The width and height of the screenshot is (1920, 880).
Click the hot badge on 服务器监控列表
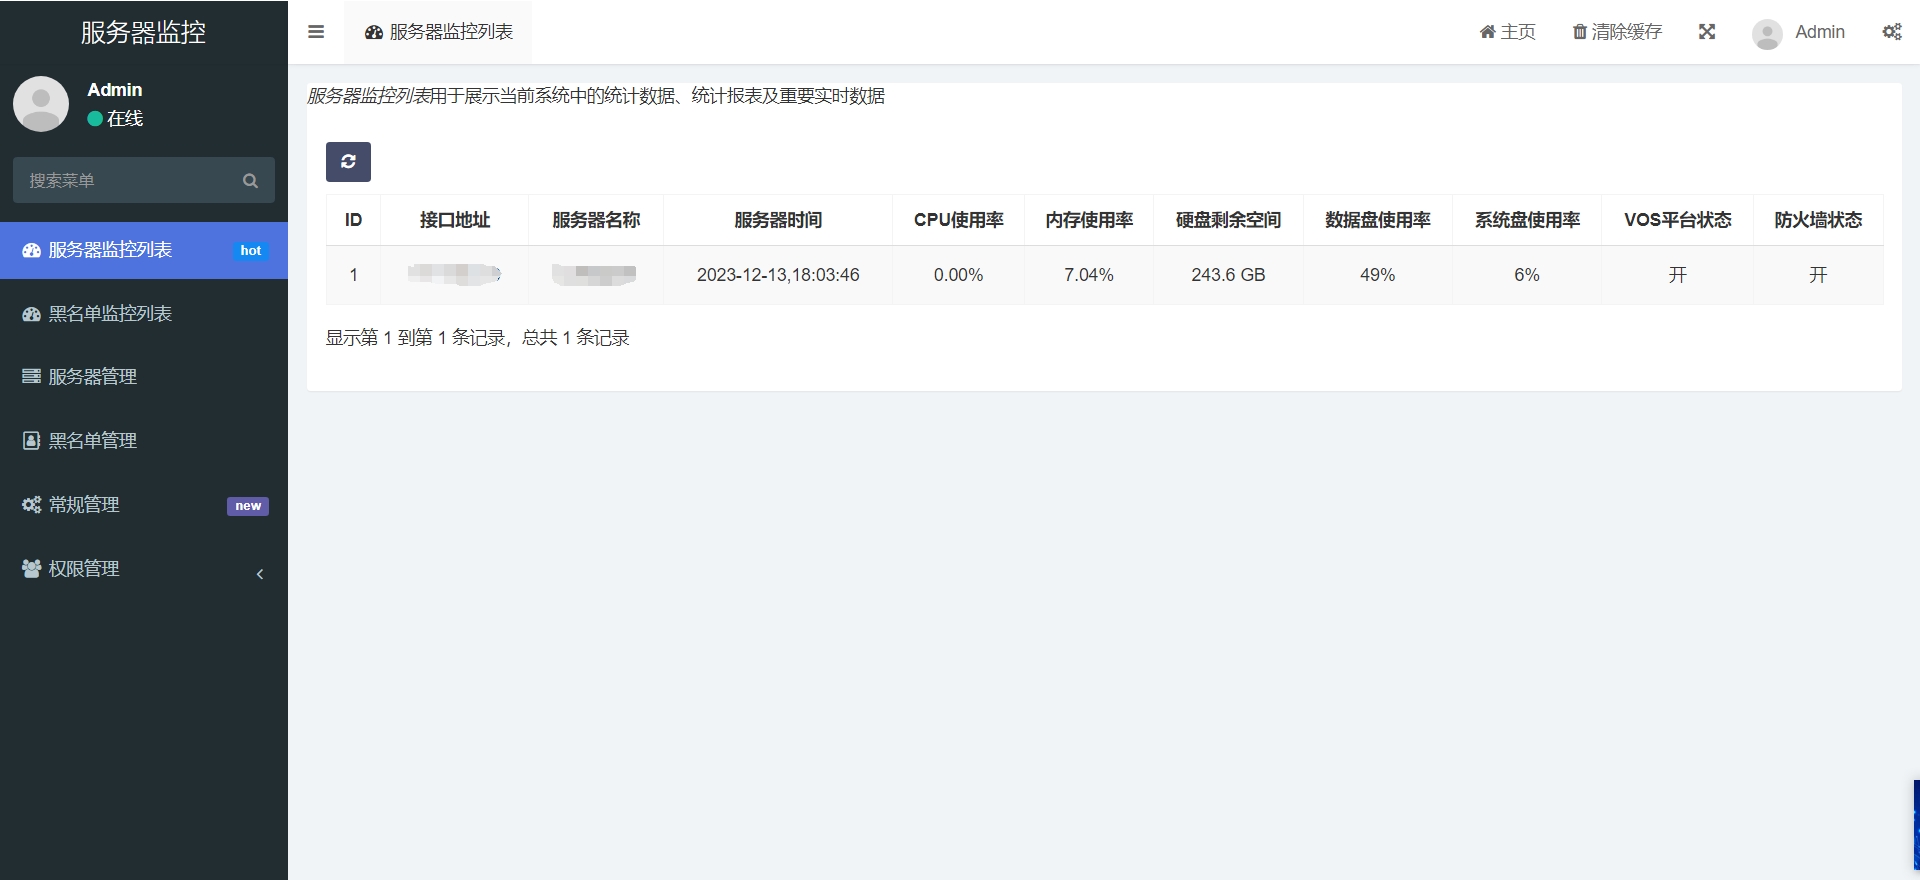tap(250, 251)
